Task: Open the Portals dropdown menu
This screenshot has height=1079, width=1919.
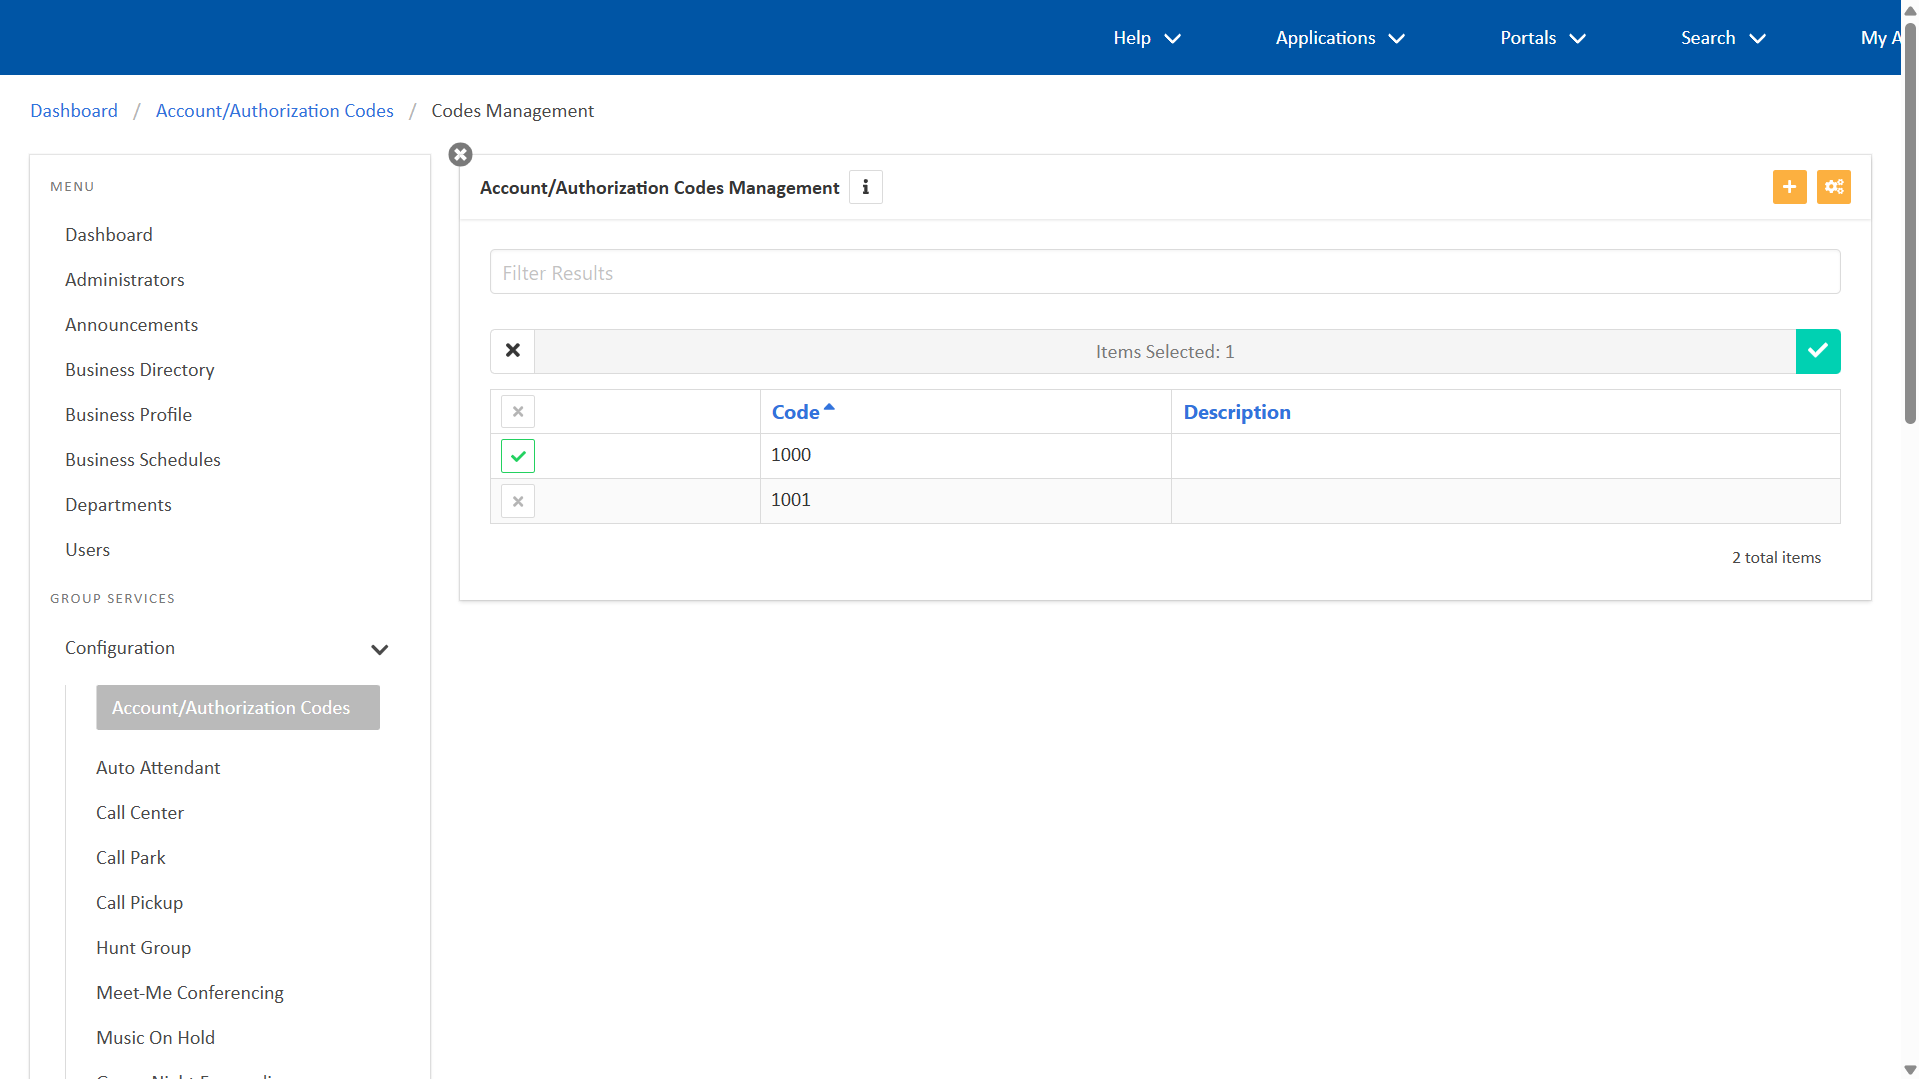Action: (1542, 38)
